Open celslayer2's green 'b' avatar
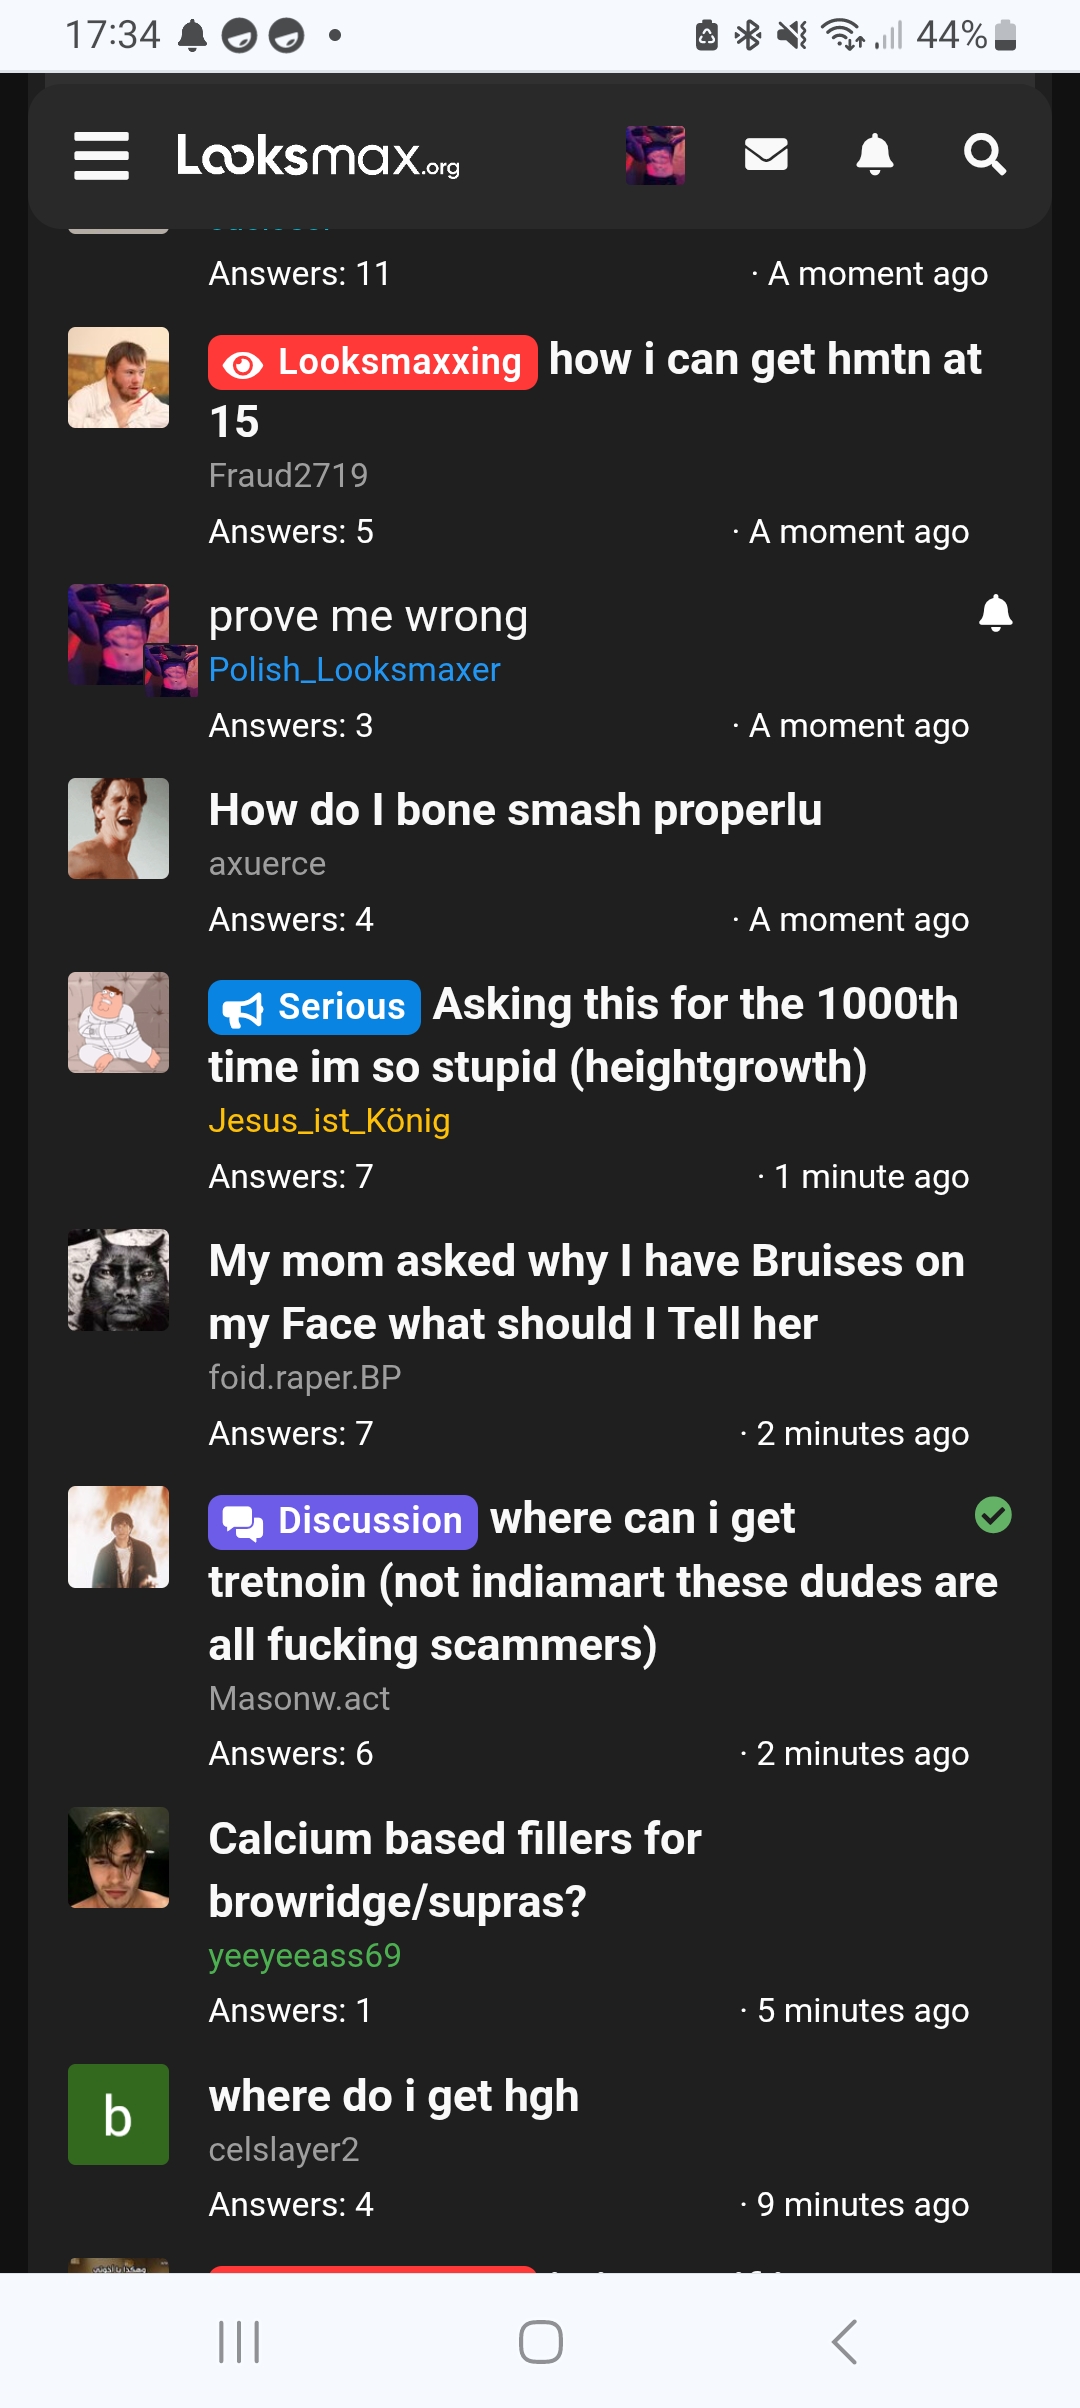 click(x=117, y=2115)
